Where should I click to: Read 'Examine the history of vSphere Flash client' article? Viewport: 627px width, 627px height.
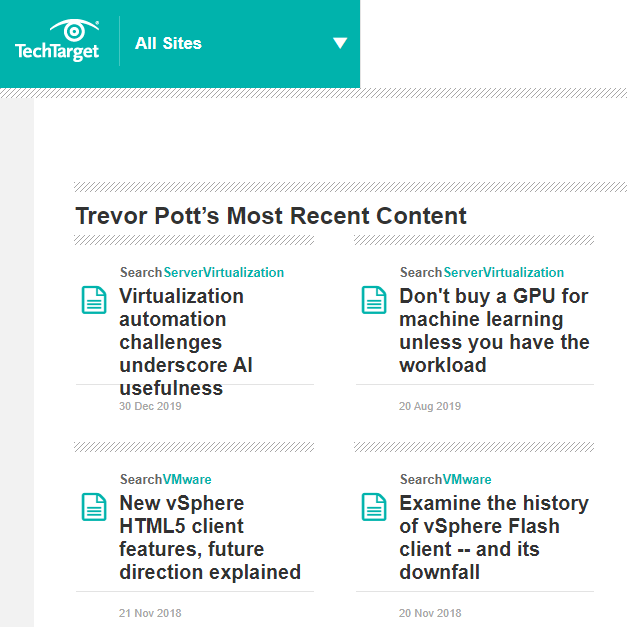(x=493, y=537)
